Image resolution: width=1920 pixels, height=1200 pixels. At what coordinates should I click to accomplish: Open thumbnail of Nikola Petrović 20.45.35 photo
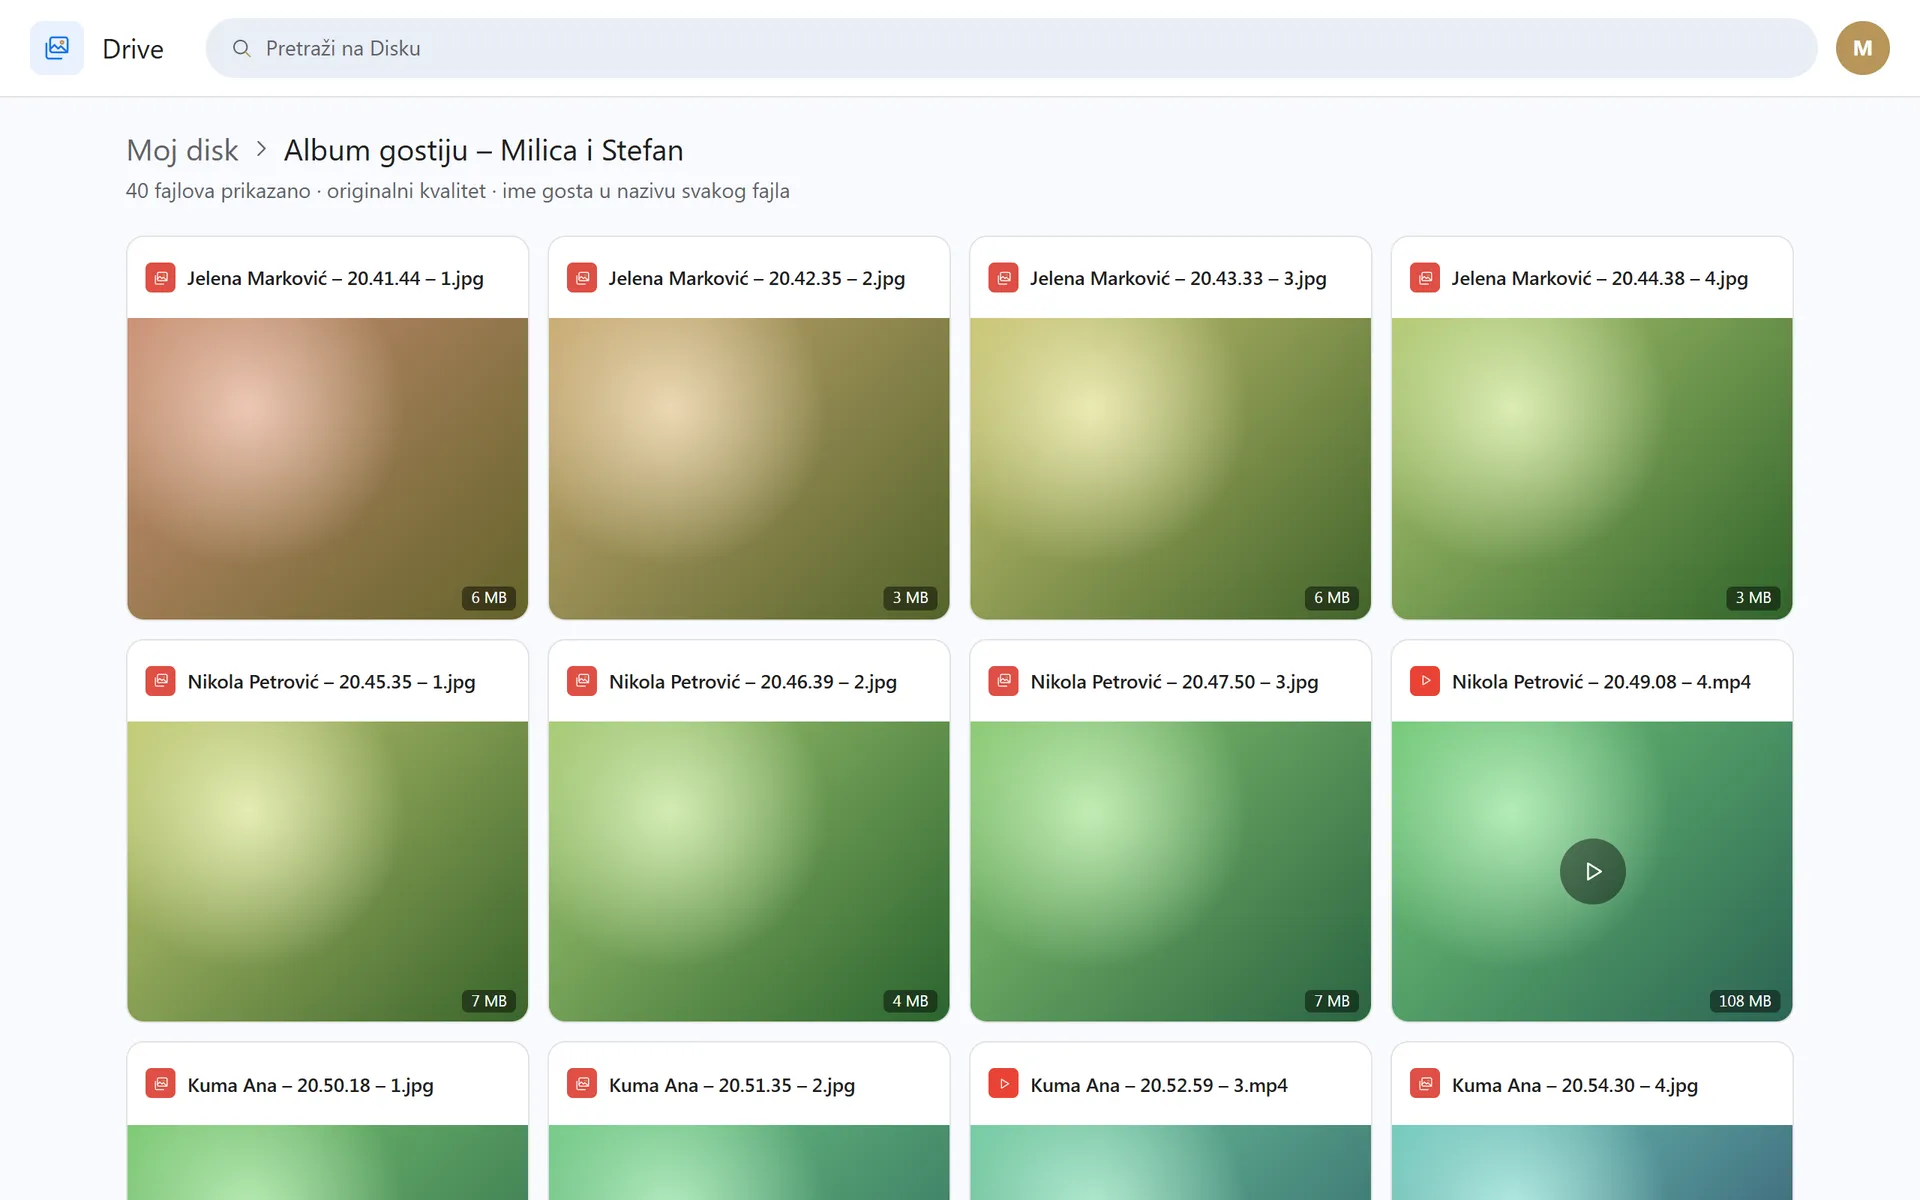pyautogui.click(x=327, y=871)
